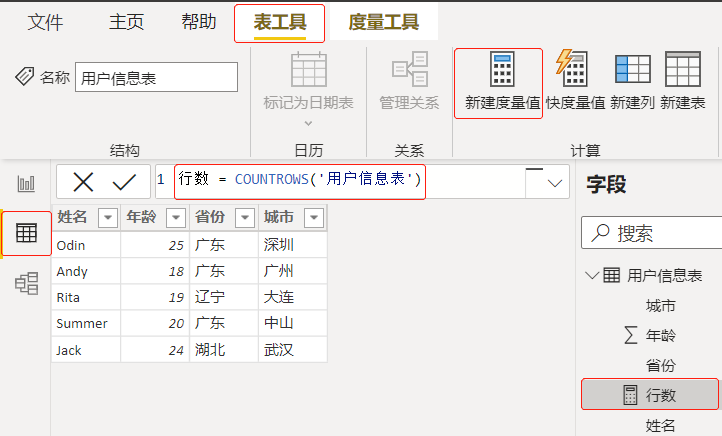
Task: Switch to the model view icon
Action: pyautogui.click(x=26, y=283)
